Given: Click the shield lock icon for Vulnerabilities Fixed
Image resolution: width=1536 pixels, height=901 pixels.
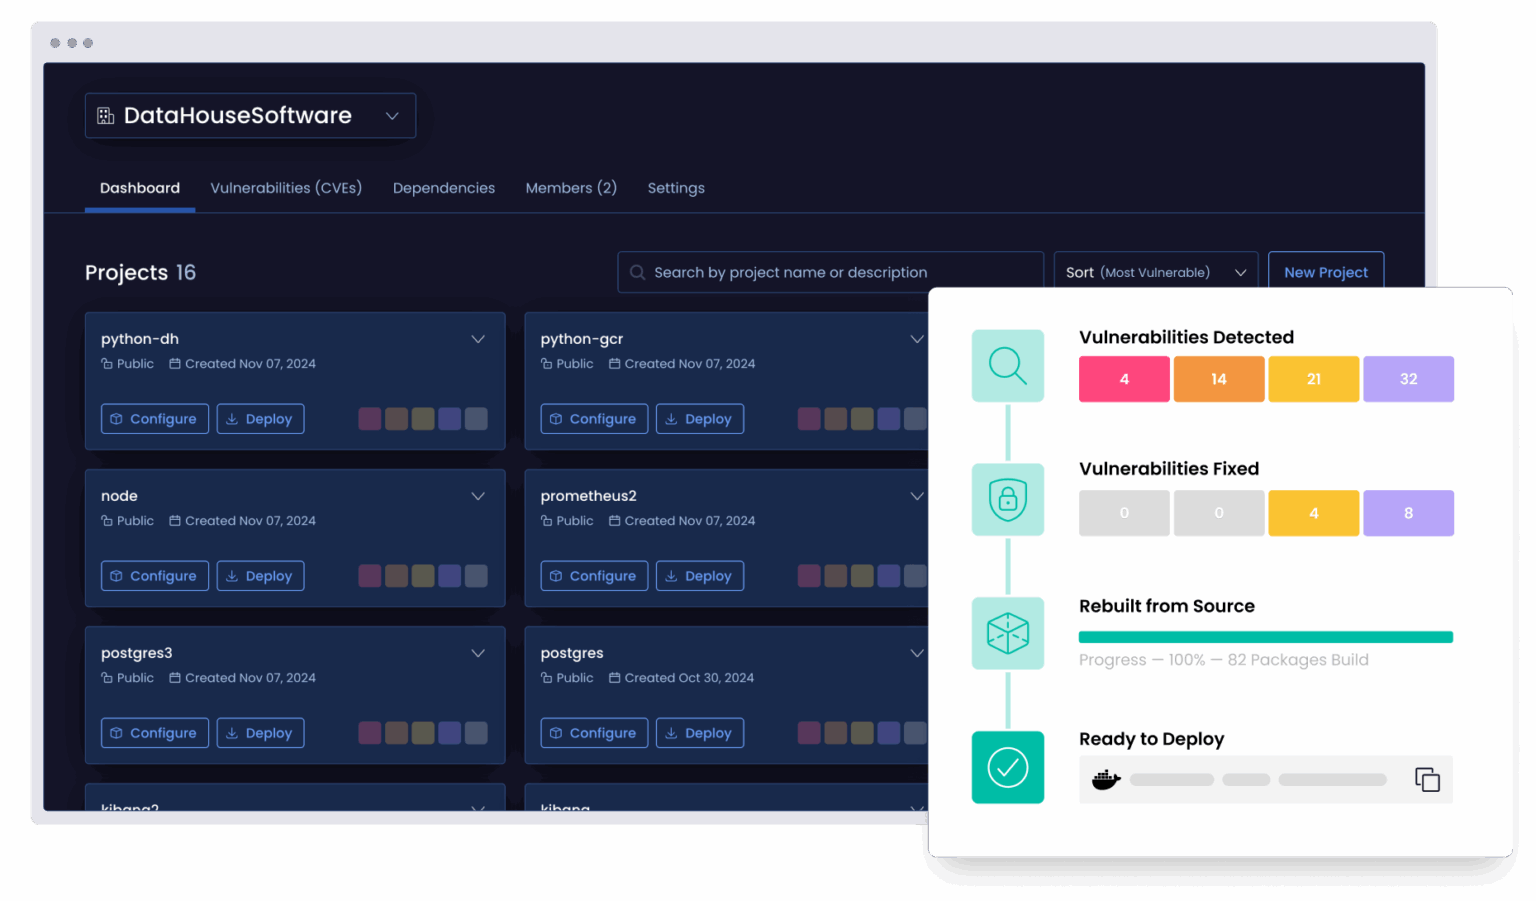Looking at the screenshot, I should (1007, 499).
